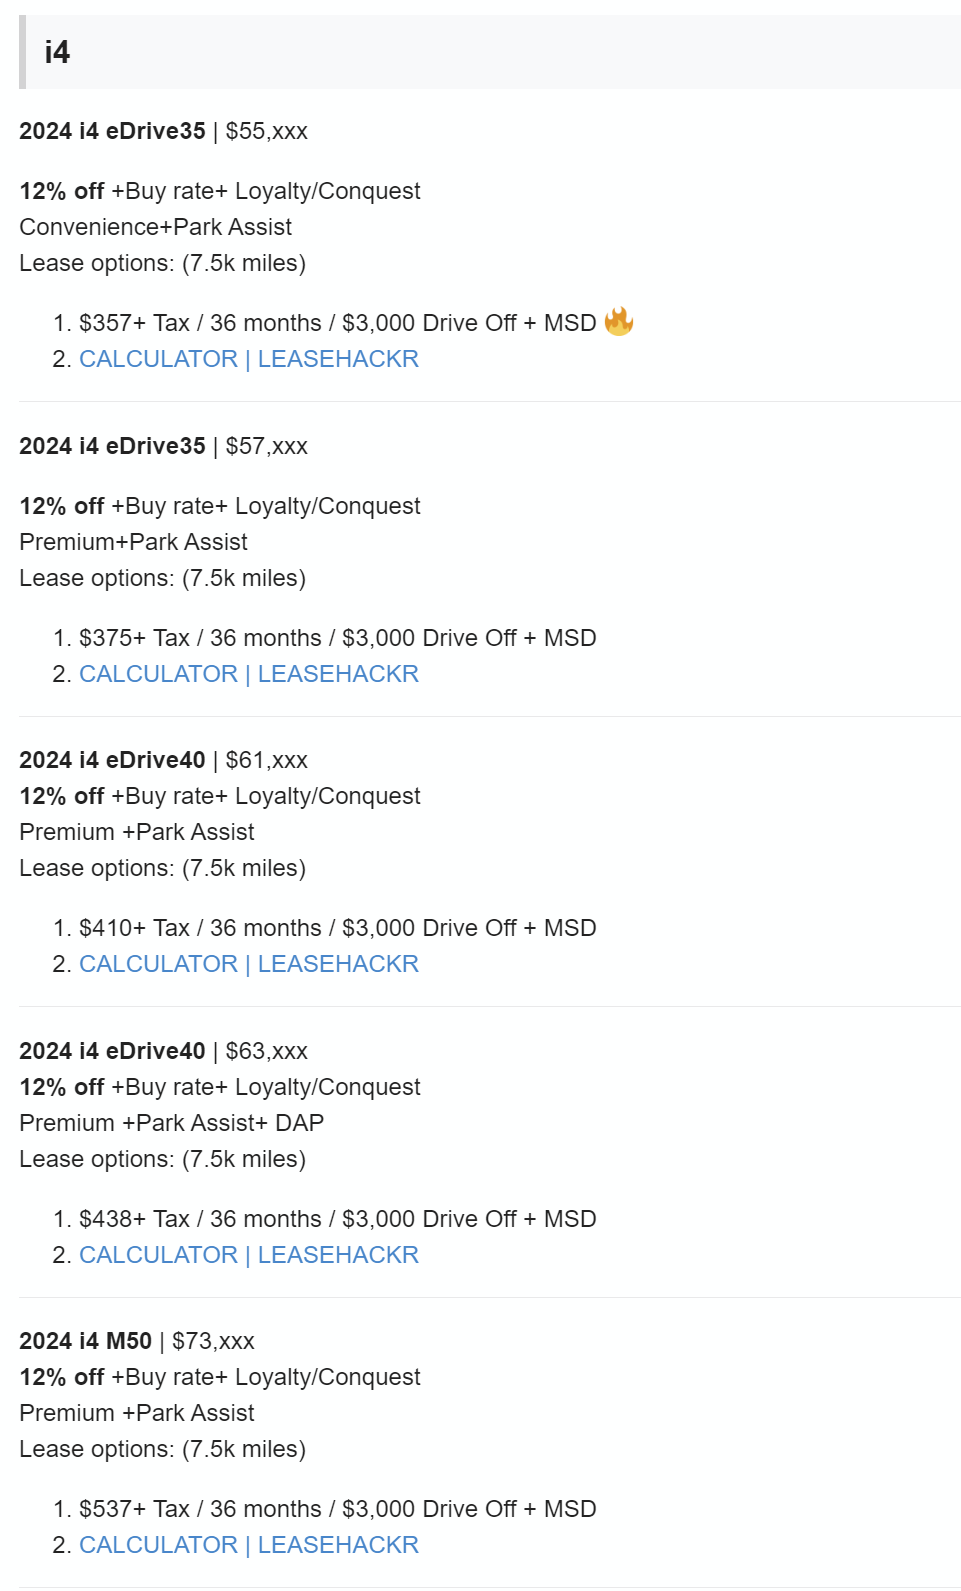The image size is (961, 1591).
Task: Click the i4 section heading
Action: 58,52
